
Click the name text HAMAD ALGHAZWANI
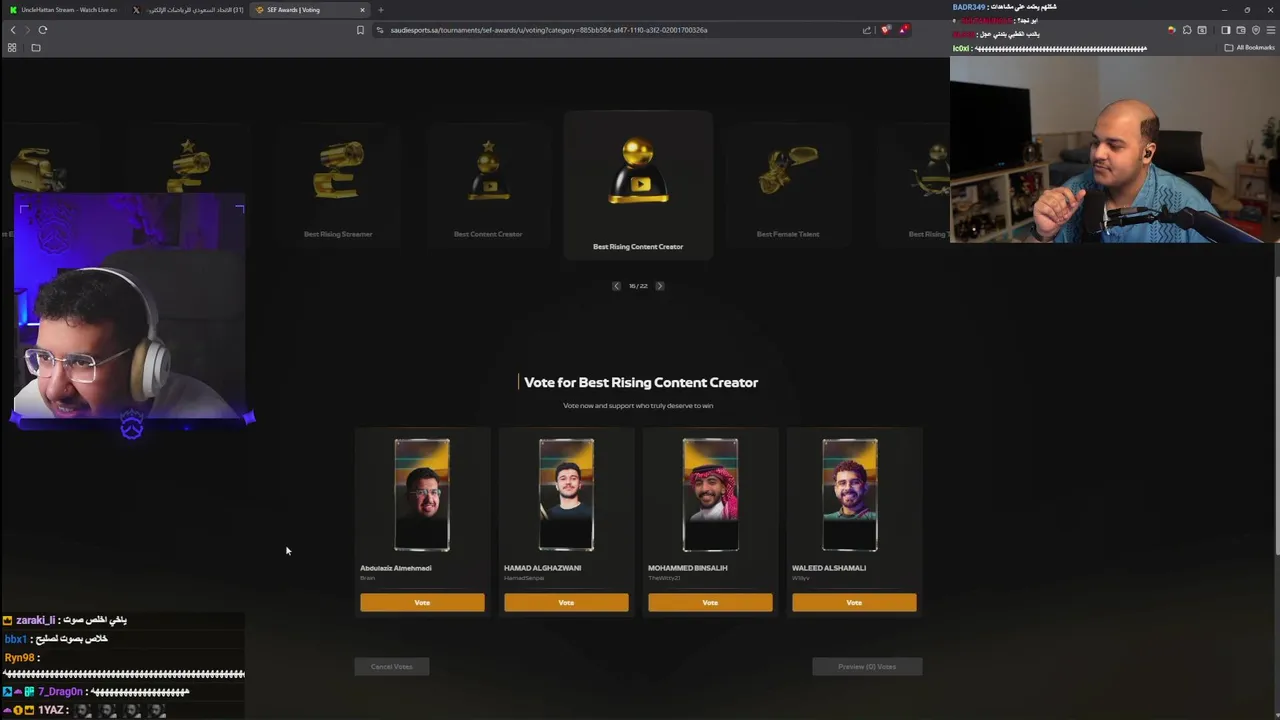tap(542, 568)
